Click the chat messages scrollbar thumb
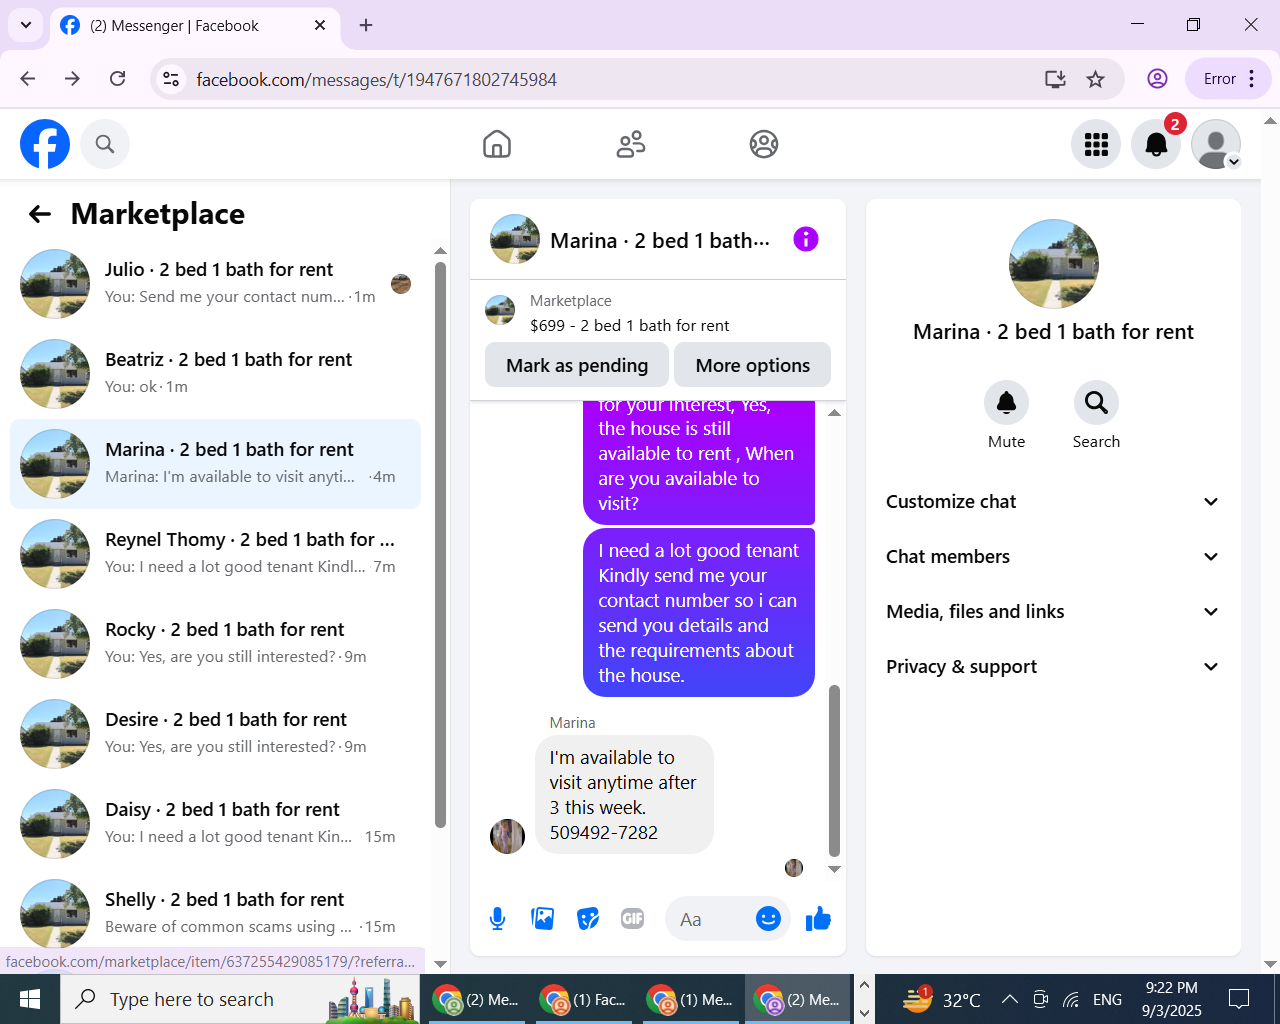The height and width of the screenshot is (1024, 1280). 834,771
